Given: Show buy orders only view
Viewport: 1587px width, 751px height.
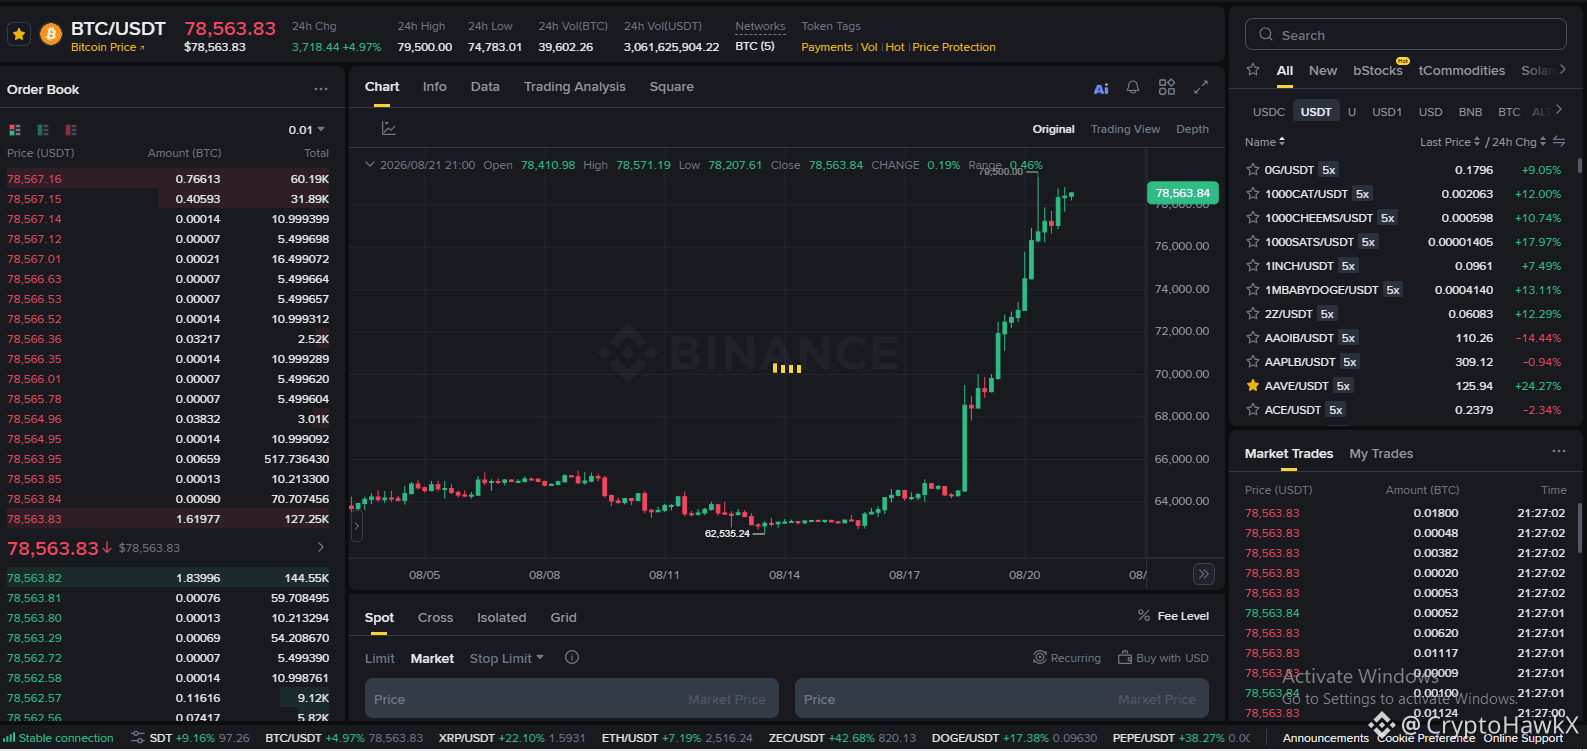Looking at the screenshot, I should point(43,130).
